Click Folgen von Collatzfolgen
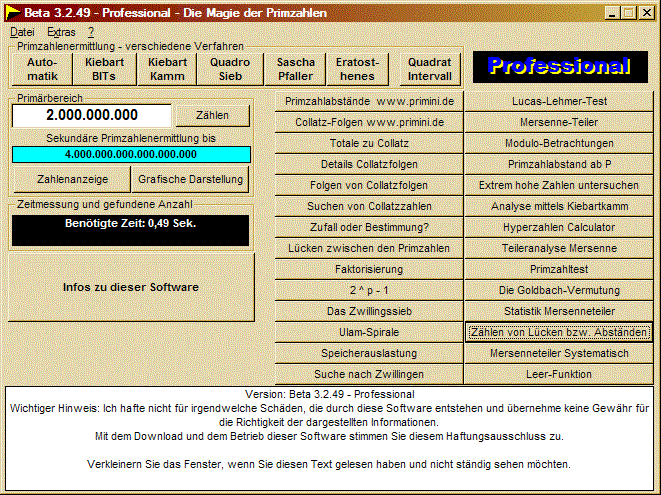The width and height of the screenshot is (661, 495). coord(369,186)
